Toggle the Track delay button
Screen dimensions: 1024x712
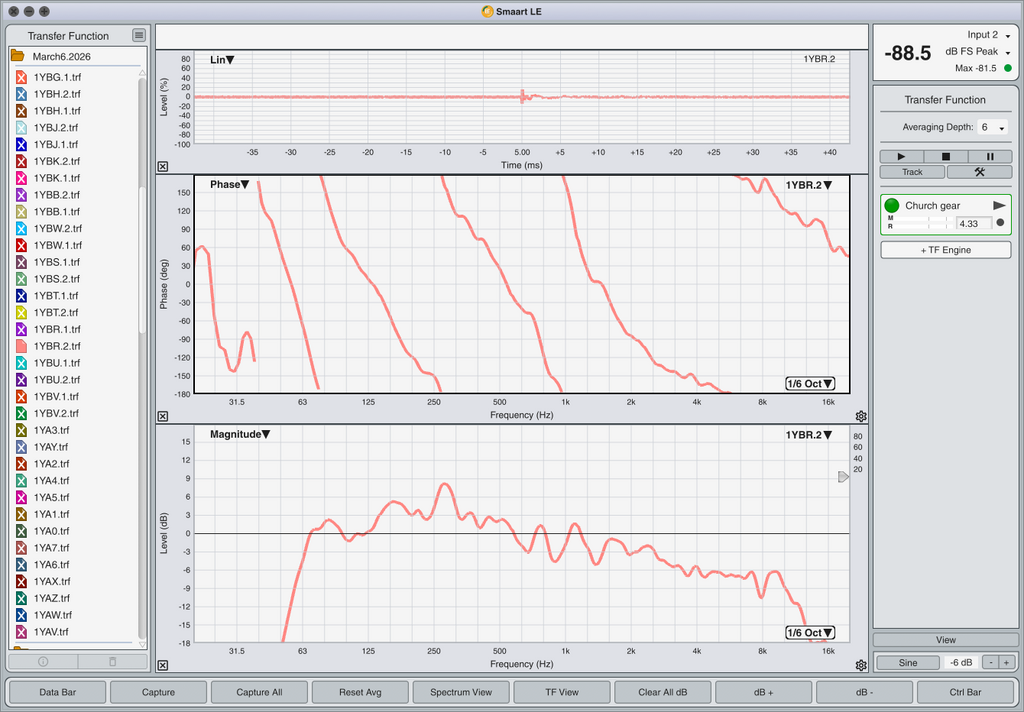(912, 172)
